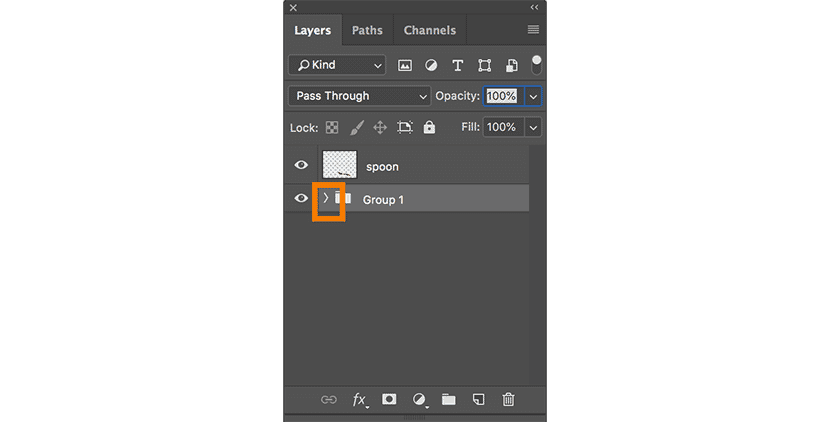Hide the Group 1 layer group
This screenshot has height=422, width=830.
(x=301, y=198)
